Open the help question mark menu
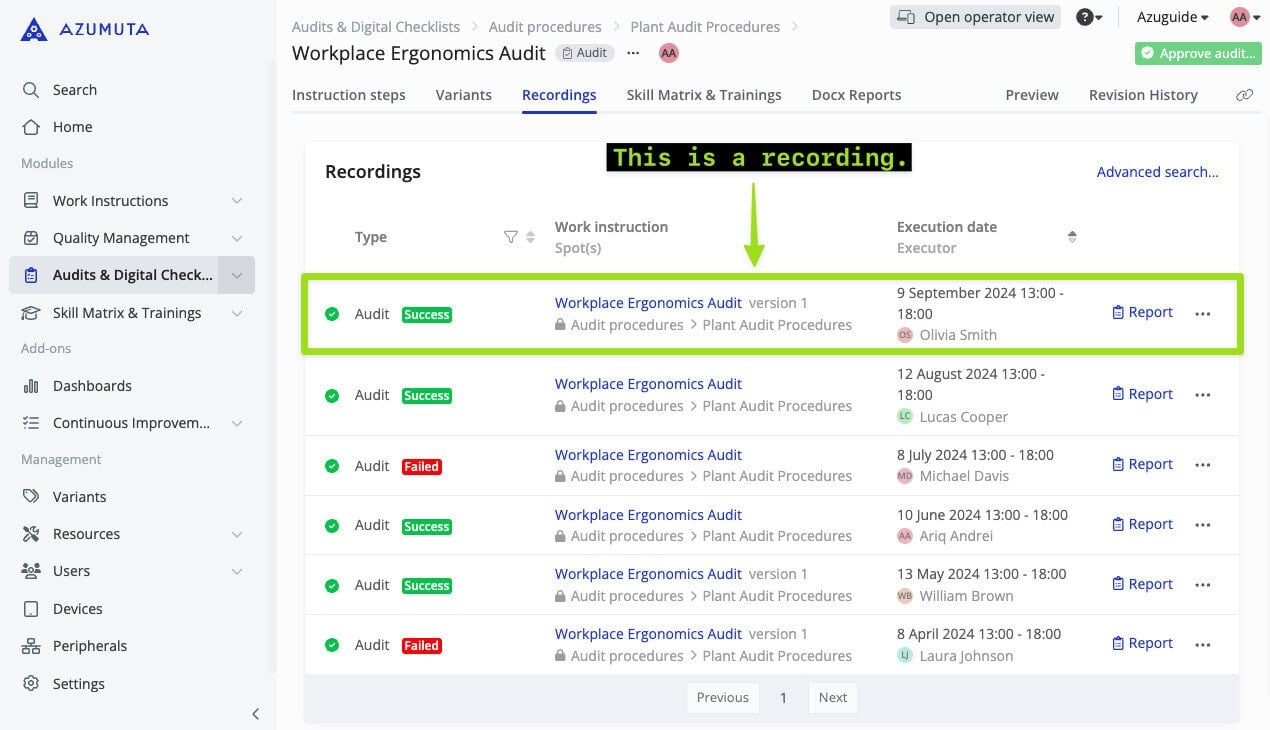This screenshot has width=1270, height=730. pyautogui.click(x=1089, y=17)
